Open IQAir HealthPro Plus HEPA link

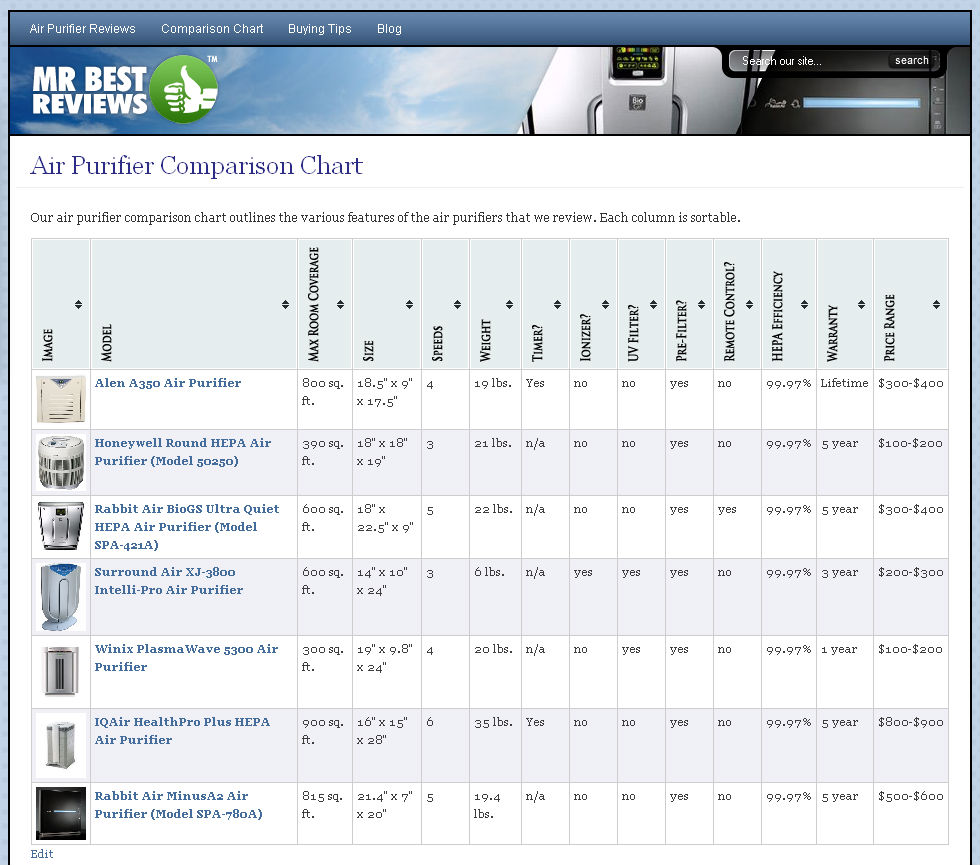pos(182,731)
